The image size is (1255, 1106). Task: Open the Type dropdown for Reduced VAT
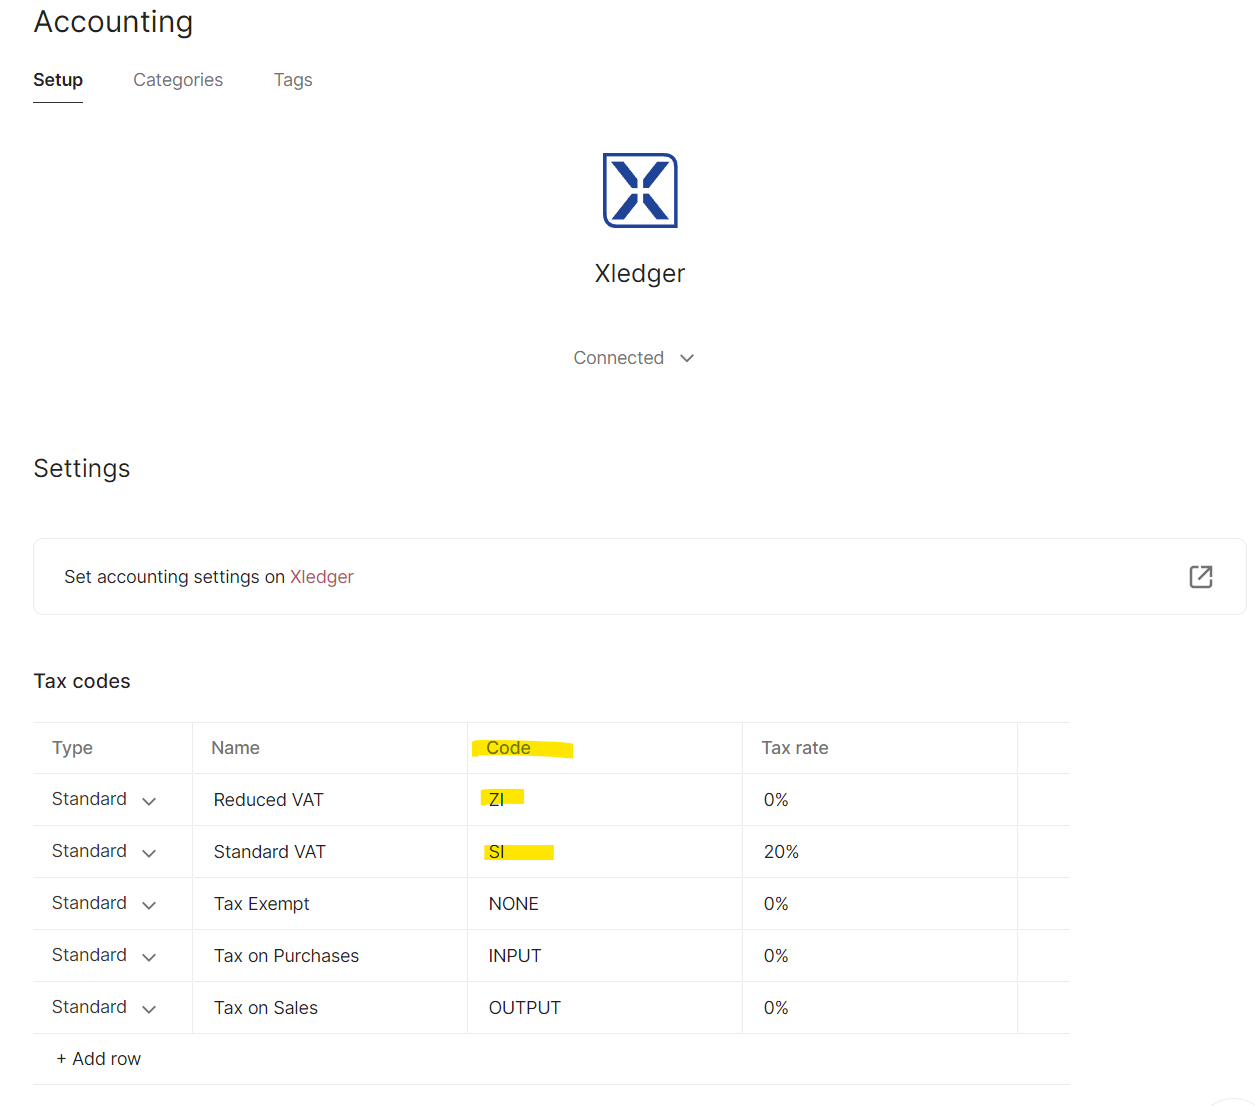pyautogui.click(x=149, y=800)
